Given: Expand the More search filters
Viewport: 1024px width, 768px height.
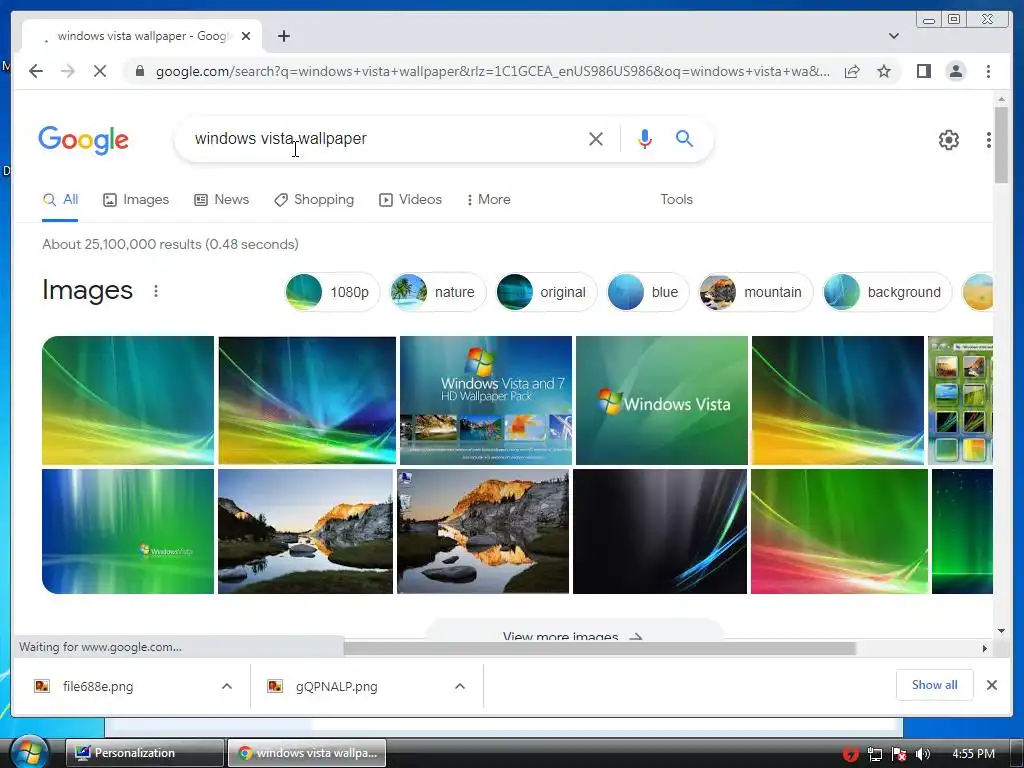Looking at the screenshot, I should coord(488,200).
